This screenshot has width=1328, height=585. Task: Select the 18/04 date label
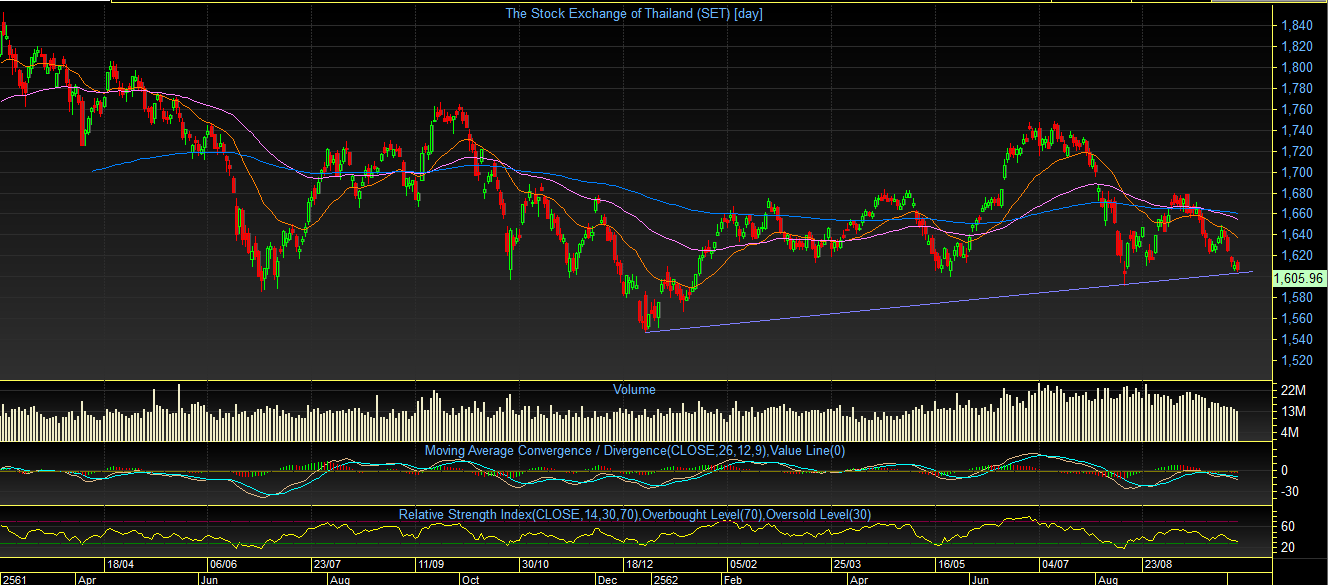(x=121, y=565)
